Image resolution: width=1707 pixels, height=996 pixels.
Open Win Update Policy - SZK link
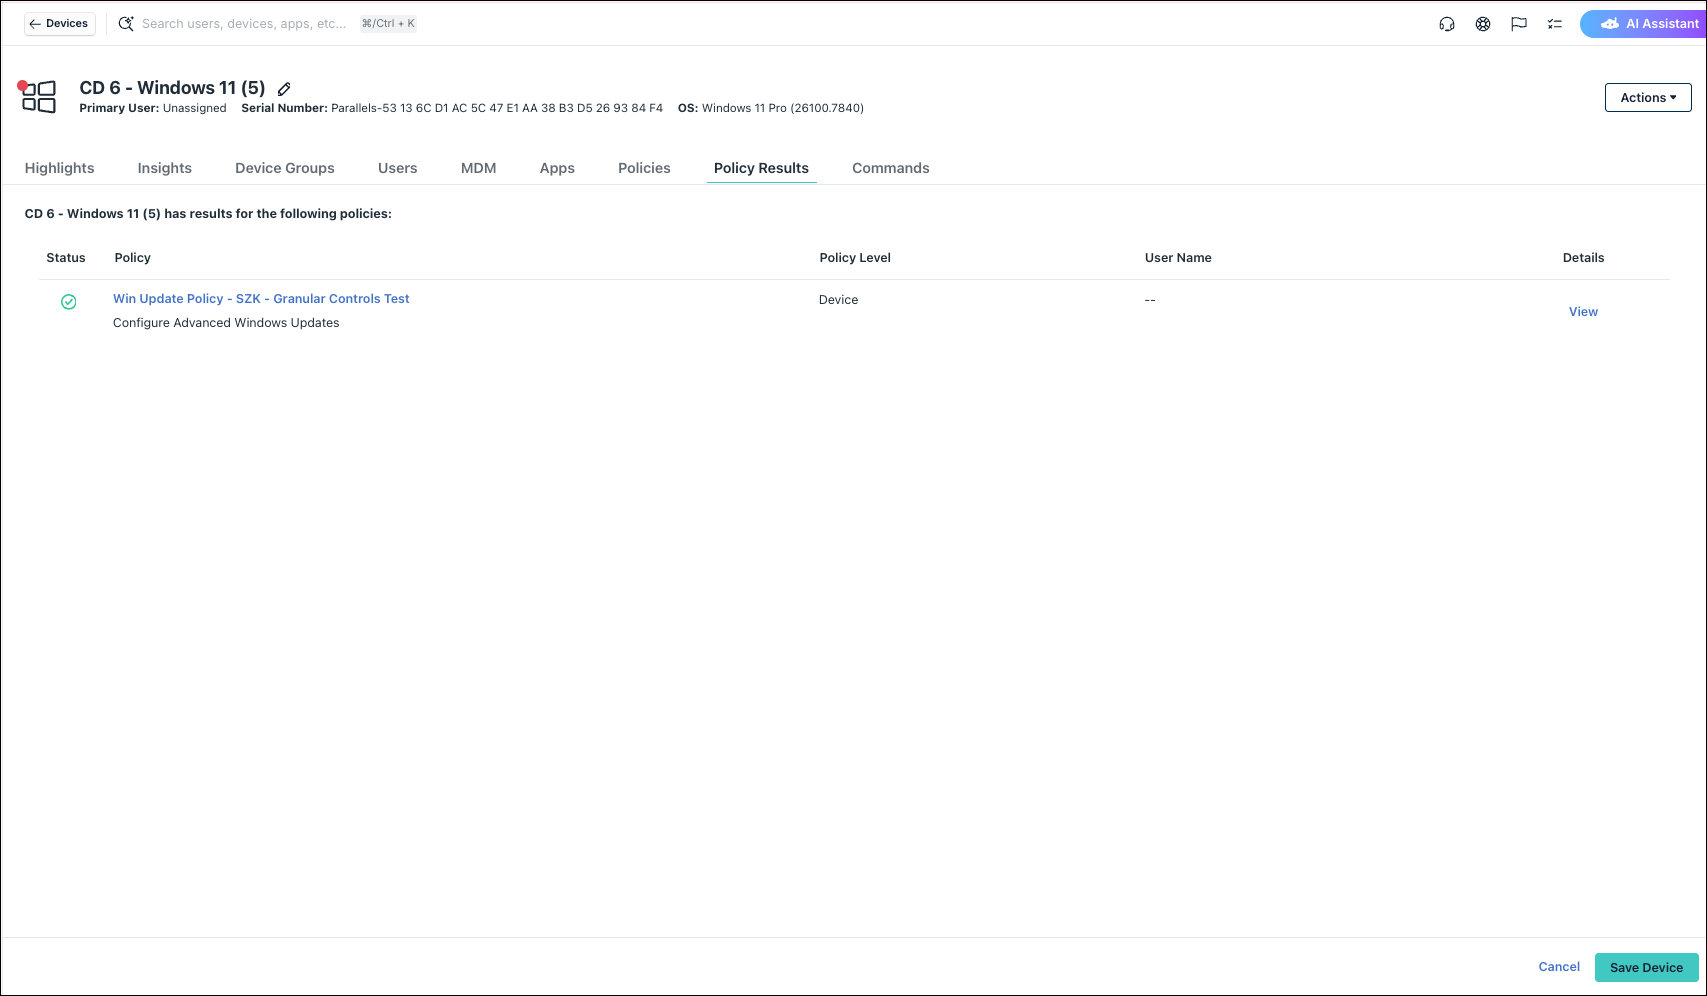click(x=261, y=299)
